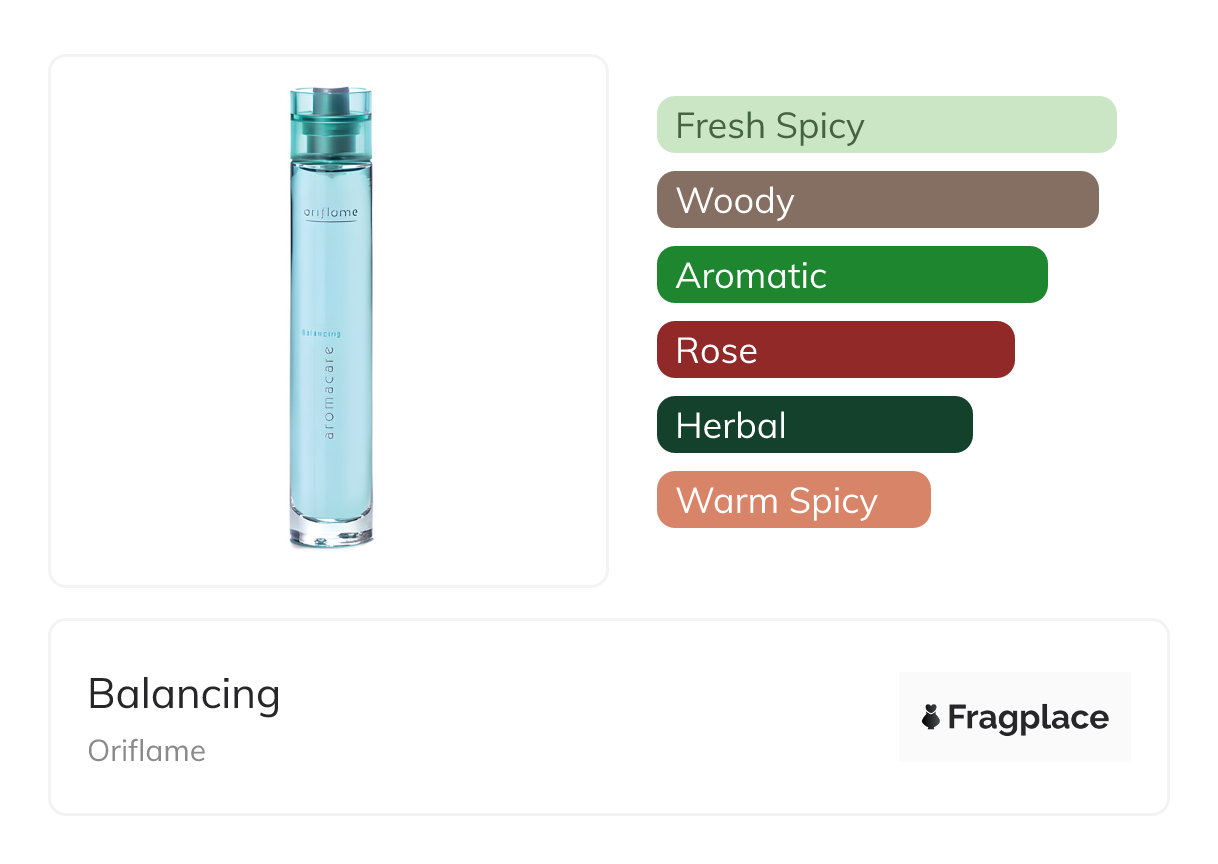The height and width of the screenshot is (864, 1218).
Task: Click the oriflame label printed on the bottle
Action: [330, 213]
